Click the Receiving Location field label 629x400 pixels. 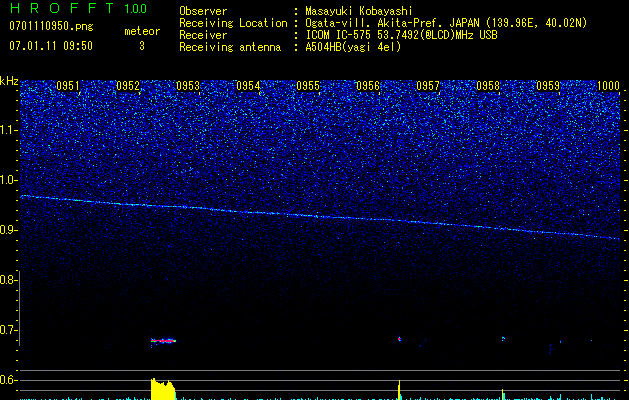coord(233,23)
